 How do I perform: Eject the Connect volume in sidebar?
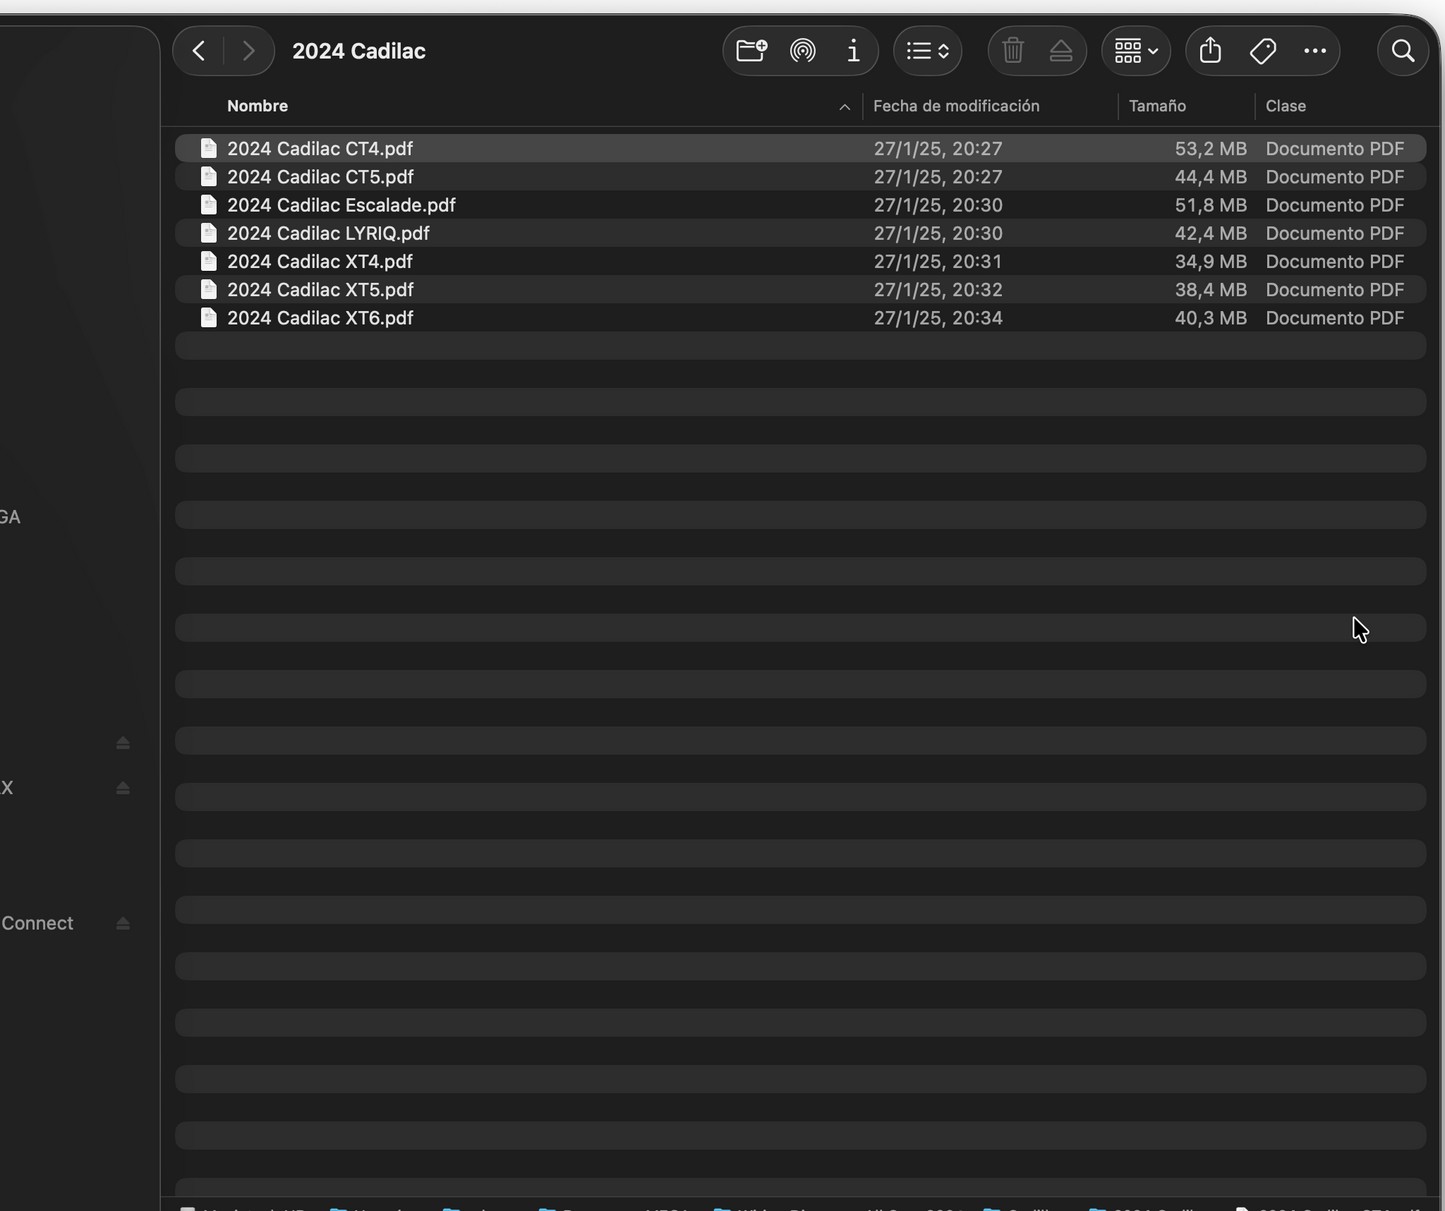click(x=123, y=923)
